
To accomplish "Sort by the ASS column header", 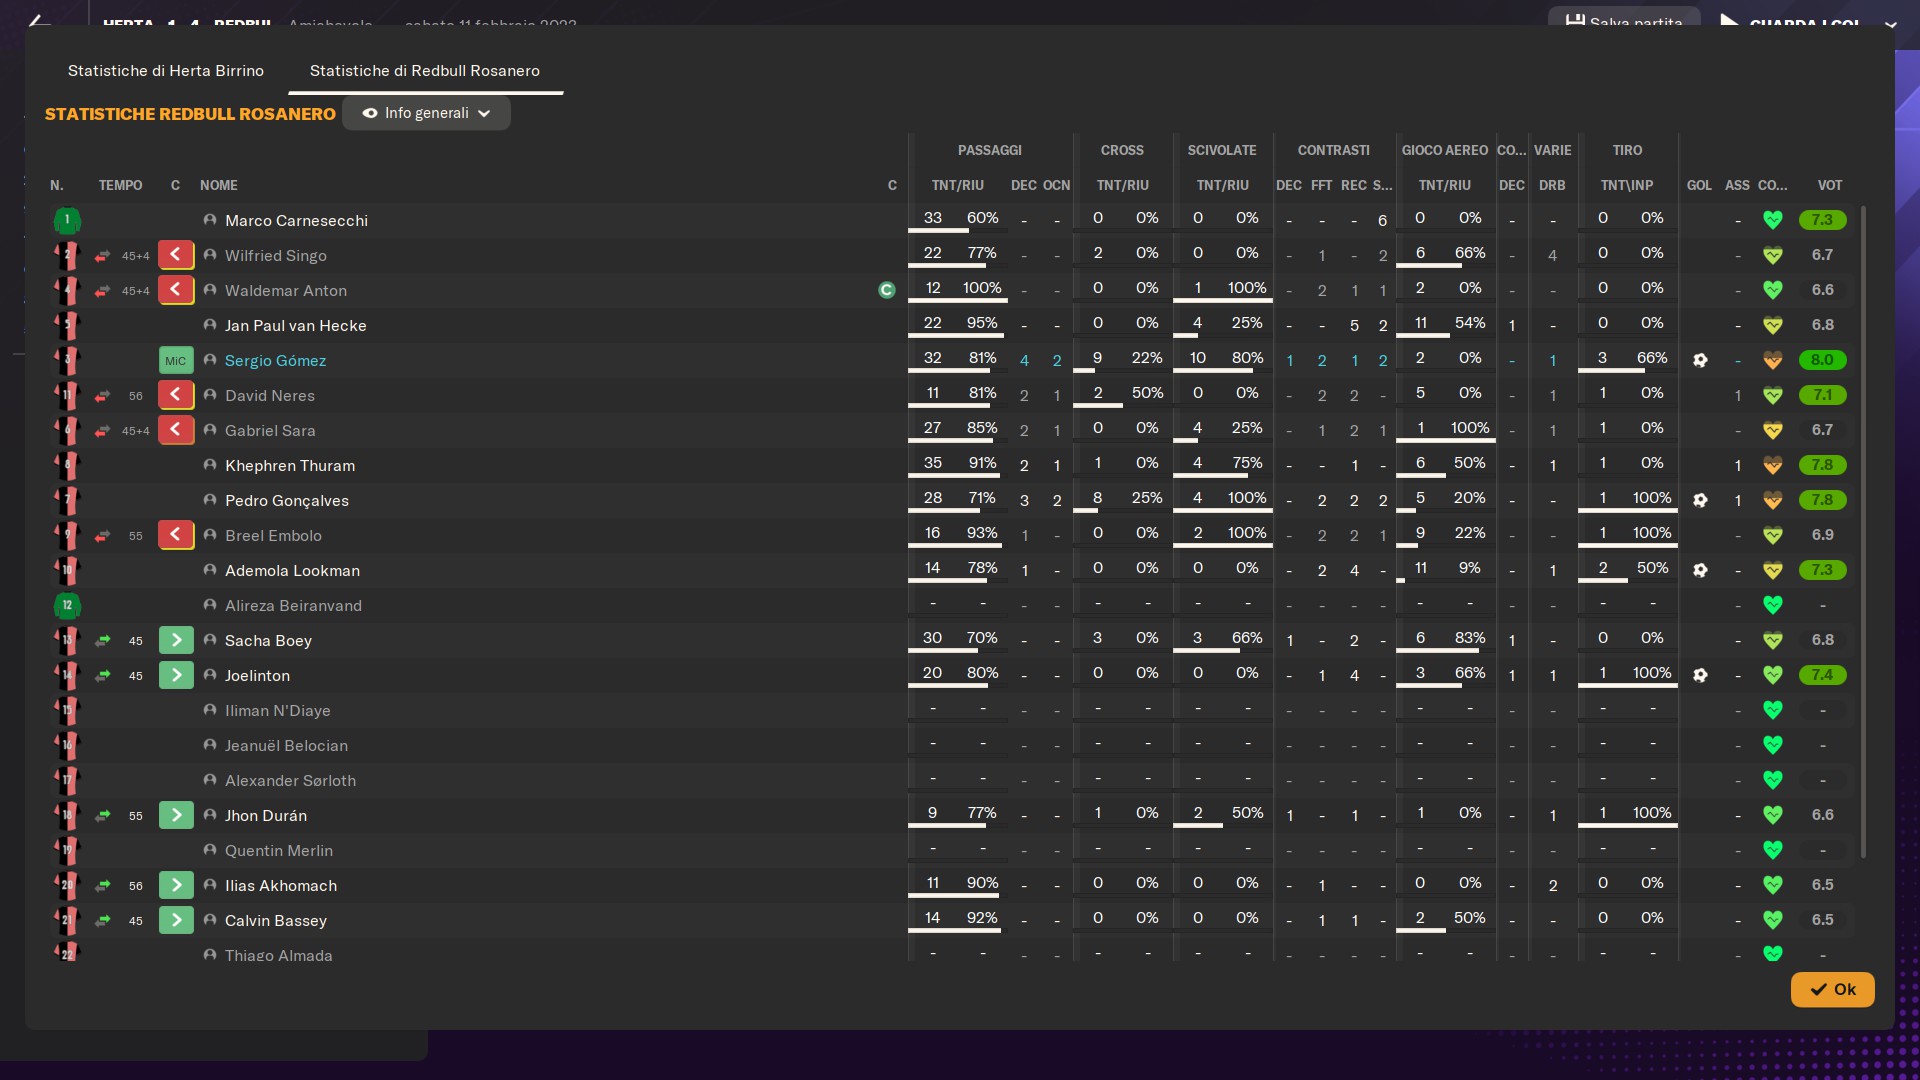I will (x=1738, y=185).
